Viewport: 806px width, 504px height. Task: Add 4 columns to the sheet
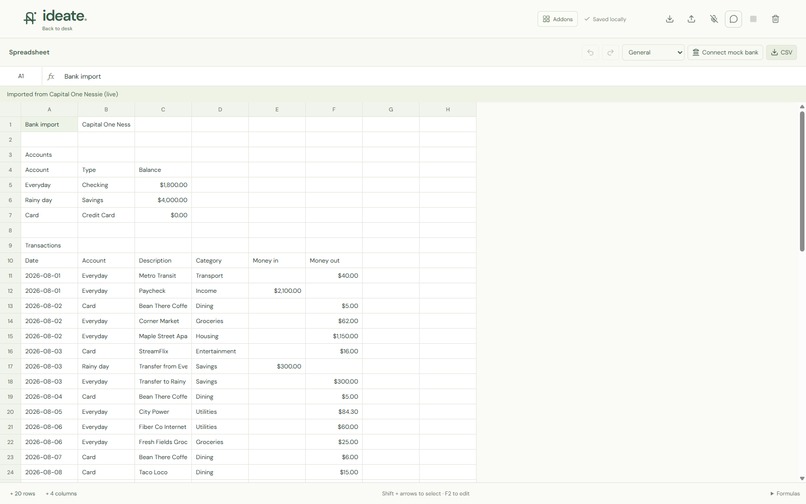click(61, 494)
